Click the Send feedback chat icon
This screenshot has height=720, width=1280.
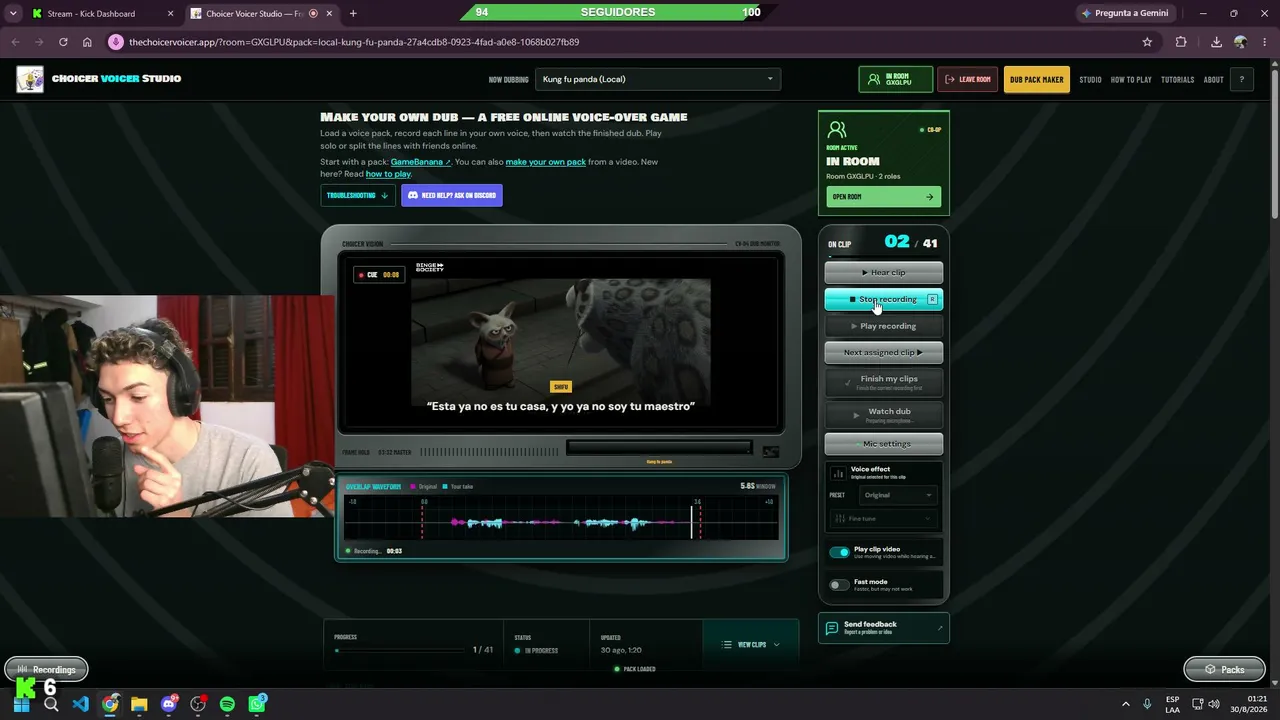[831, 627]
